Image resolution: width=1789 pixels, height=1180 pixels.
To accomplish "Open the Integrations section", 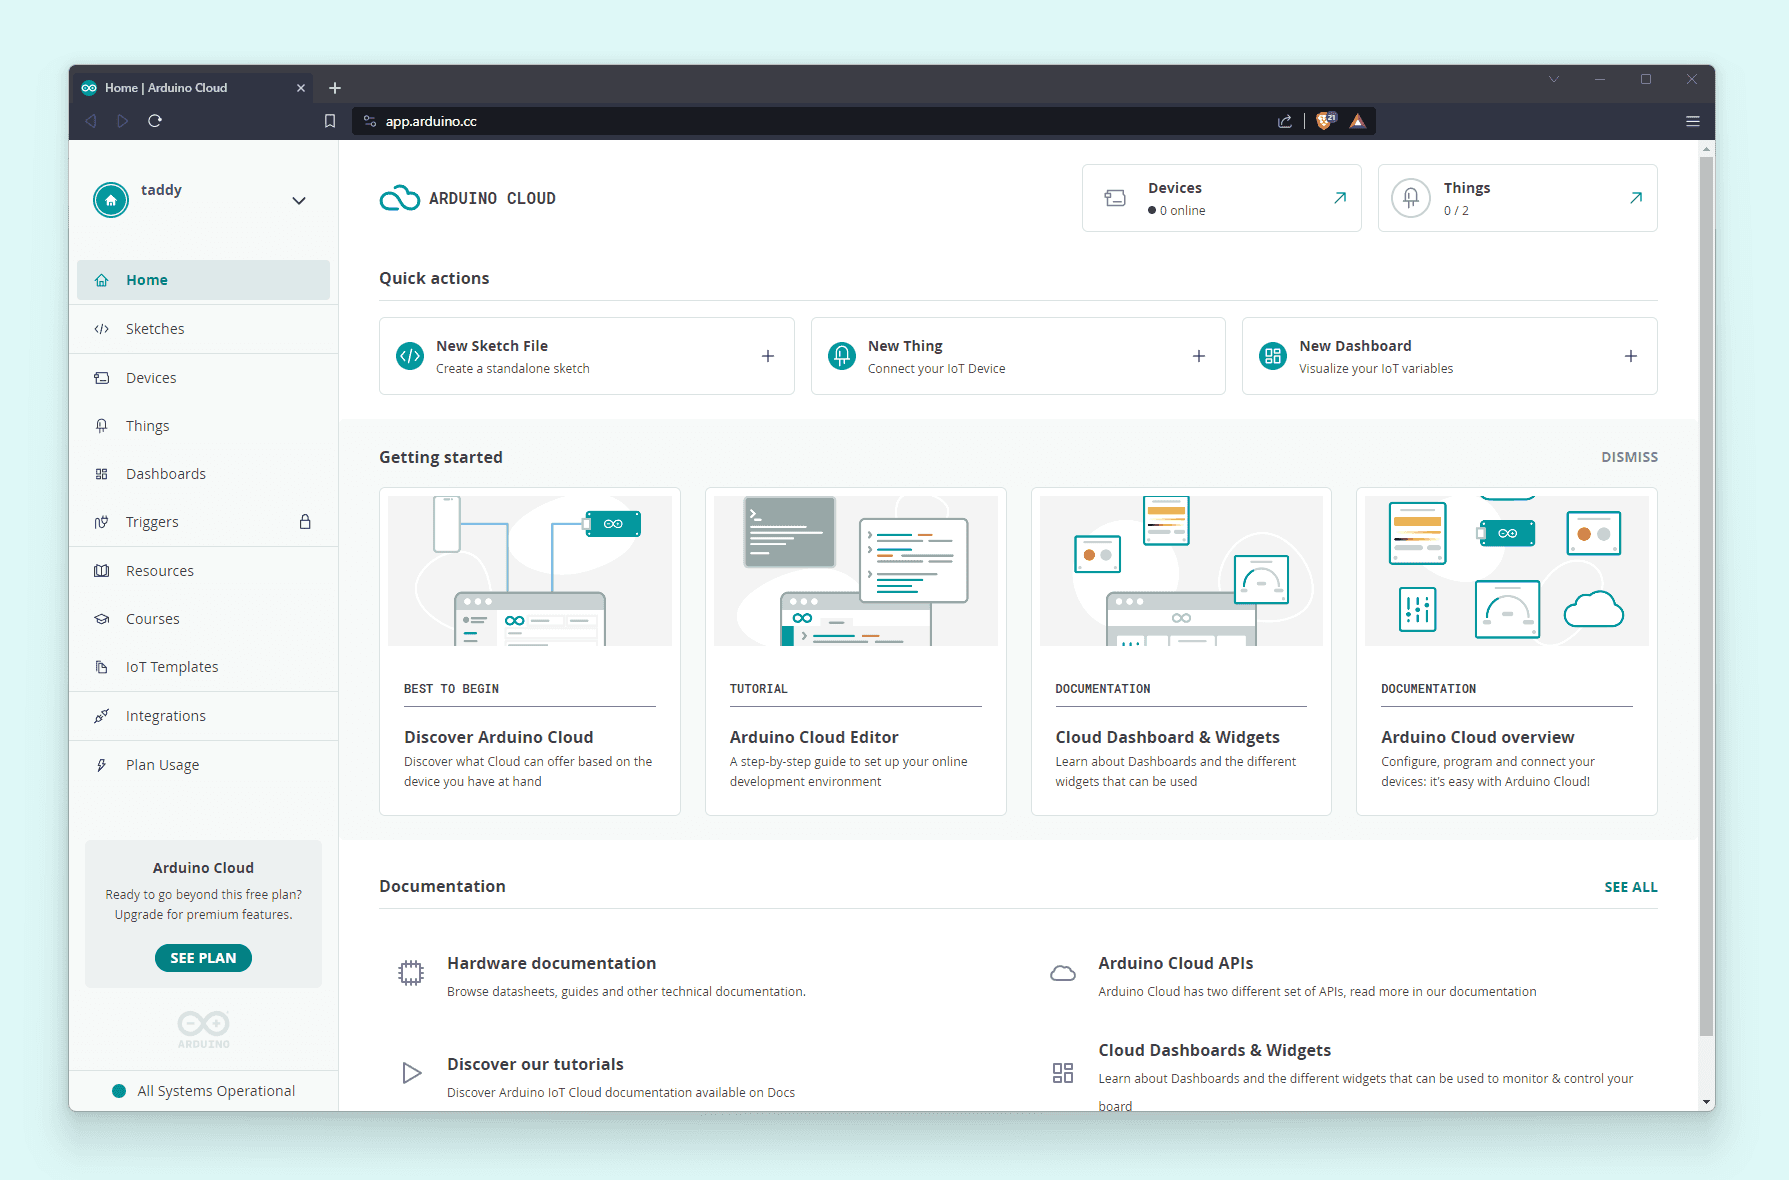I will [164, 715].
